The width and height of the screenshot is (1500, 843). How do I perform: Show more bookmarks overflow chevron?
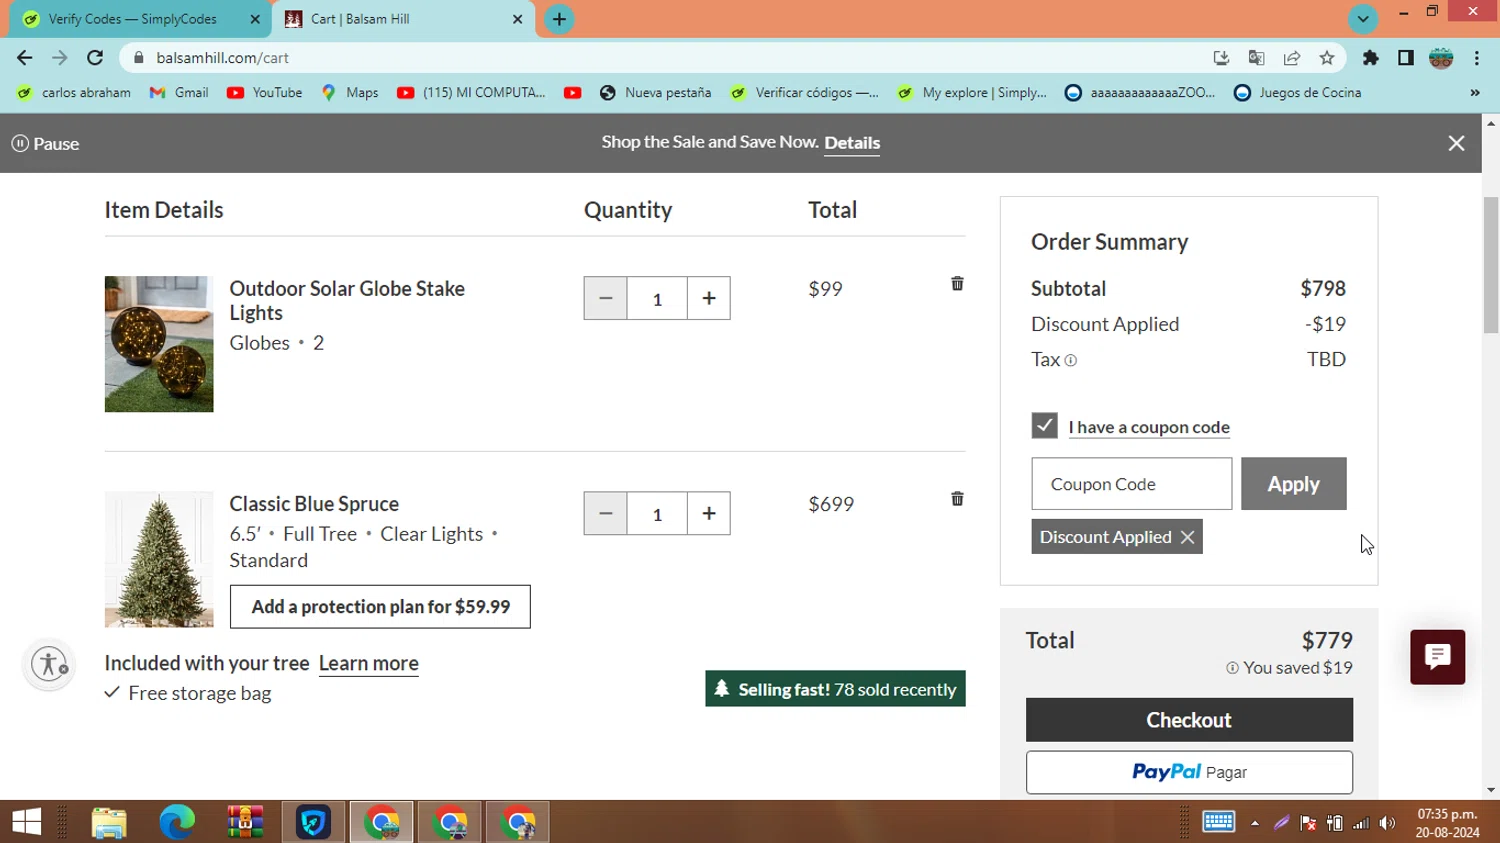point(1474,93)
